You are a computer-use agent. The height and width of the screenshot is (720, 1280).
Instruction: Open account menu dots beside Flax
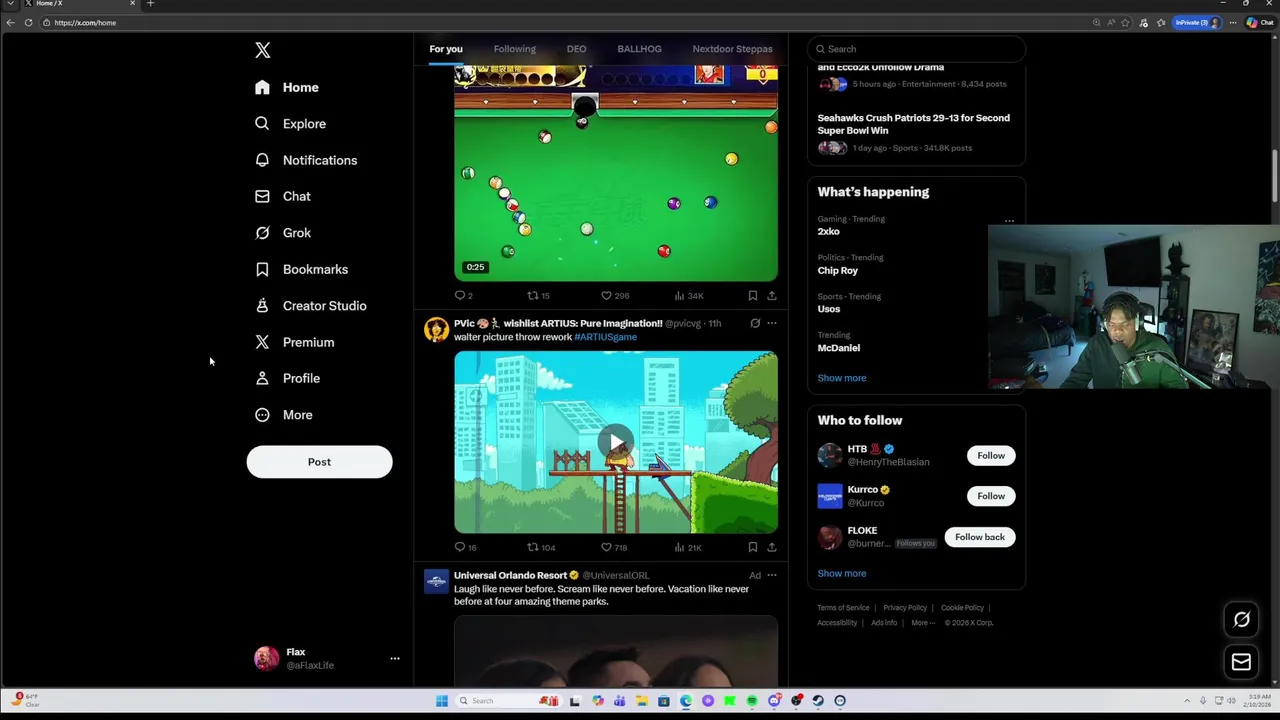pos(395,658)
